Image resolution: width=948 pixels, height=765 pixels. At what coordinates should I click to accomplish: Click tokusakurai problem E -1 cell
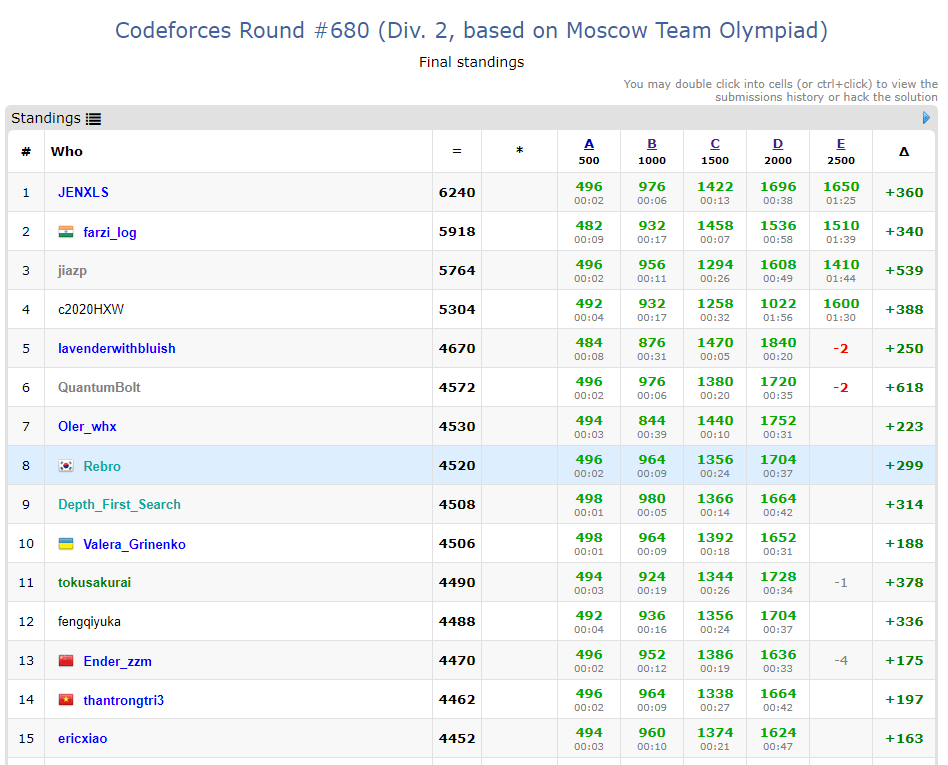[x=840, y=582]
